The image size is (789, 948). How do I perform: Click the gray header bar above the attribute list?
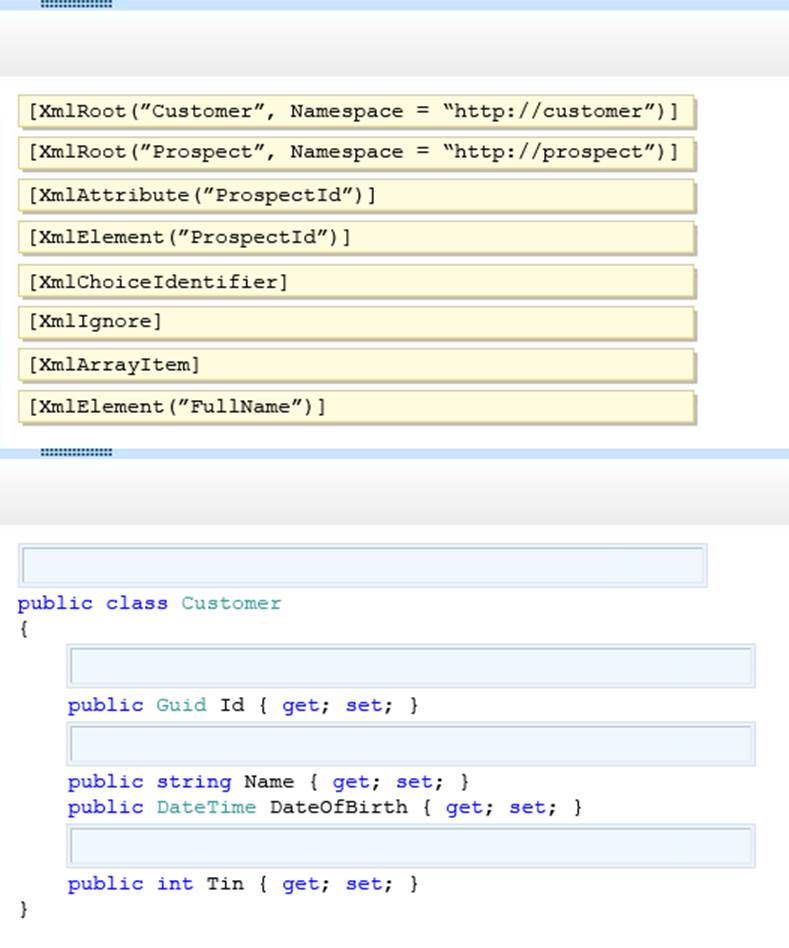(x=394, y=43)
